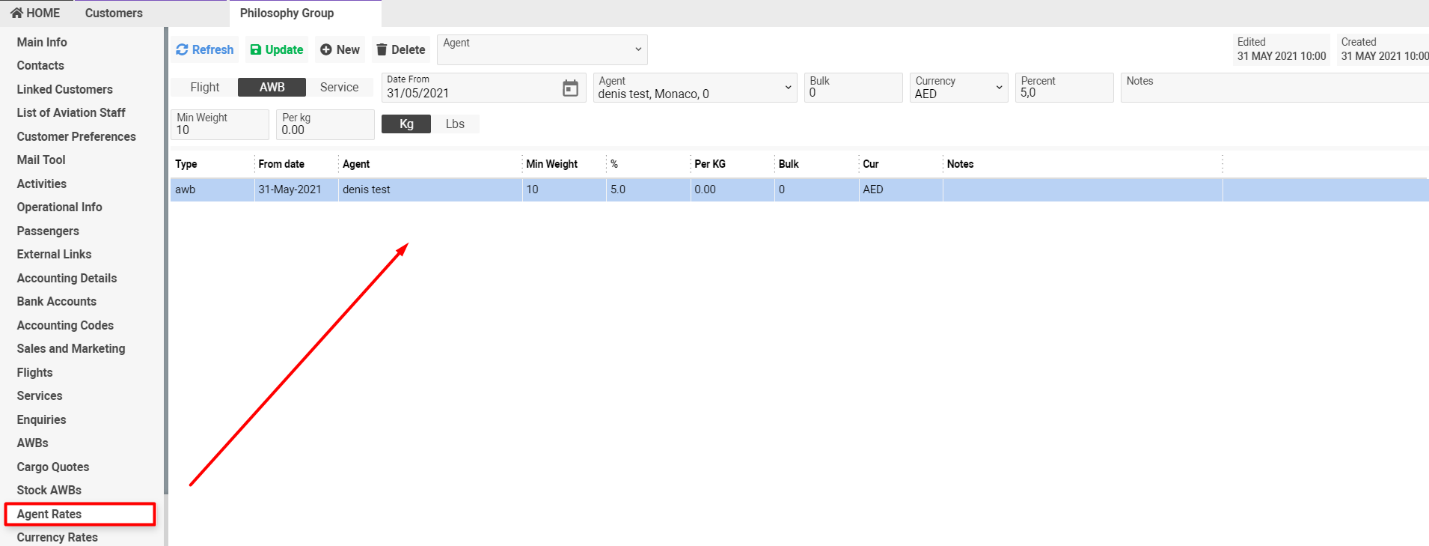Open Accounting Details section
The width and height of the screenshot is (1429, 546).
click(67, 278)
